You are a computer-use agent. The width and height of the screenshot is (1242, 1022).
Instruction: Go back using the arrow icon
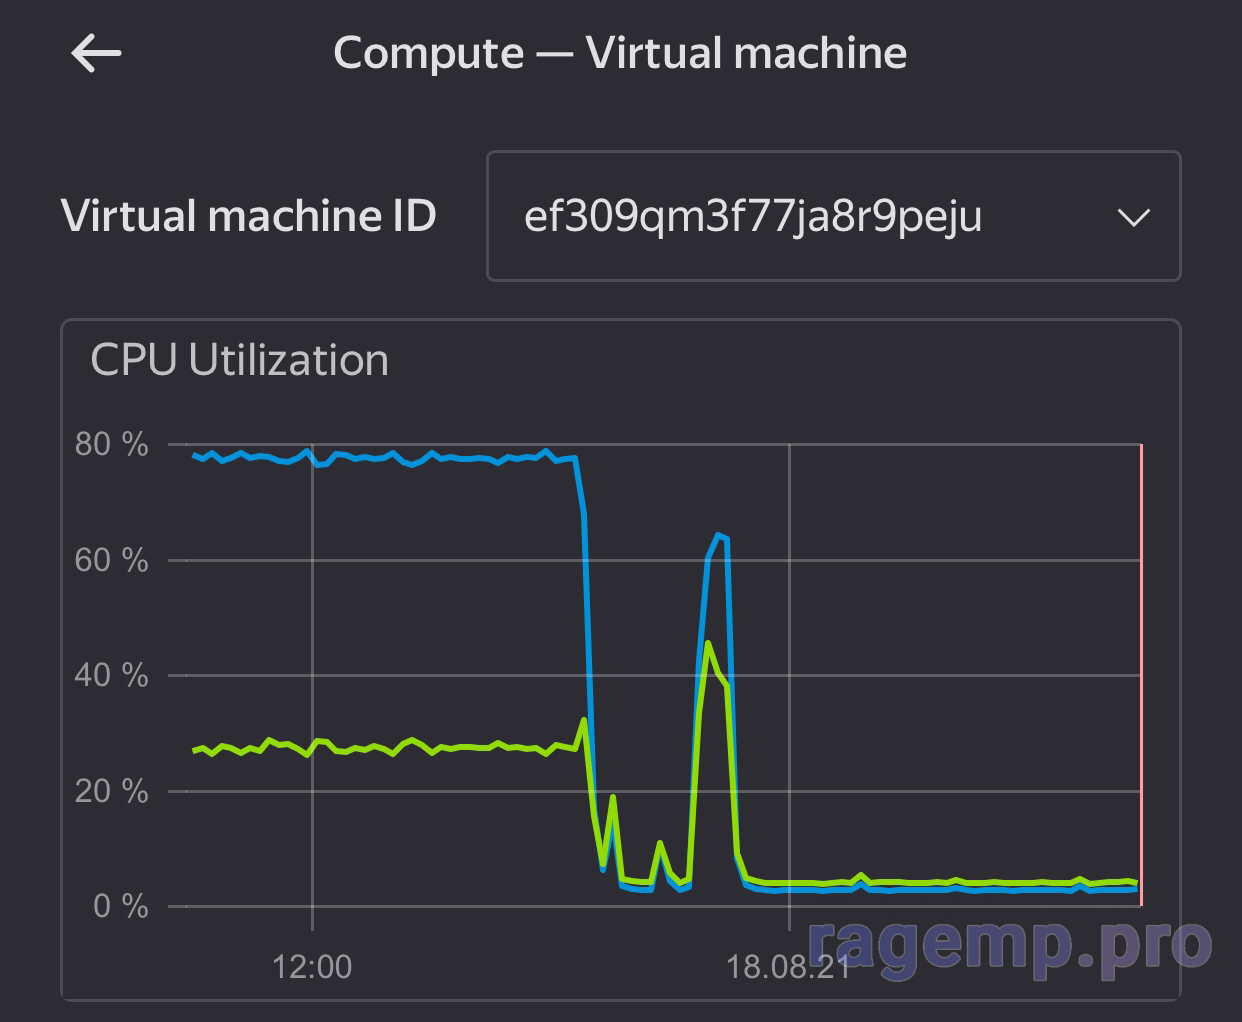96,53
